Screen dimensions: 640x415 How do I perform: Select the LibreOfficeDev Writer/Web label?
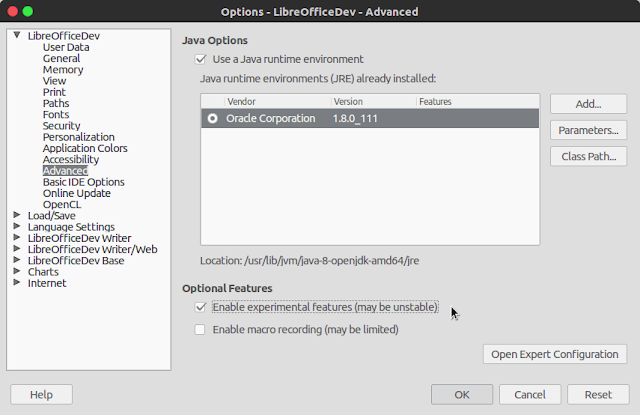tap(93, 249)
